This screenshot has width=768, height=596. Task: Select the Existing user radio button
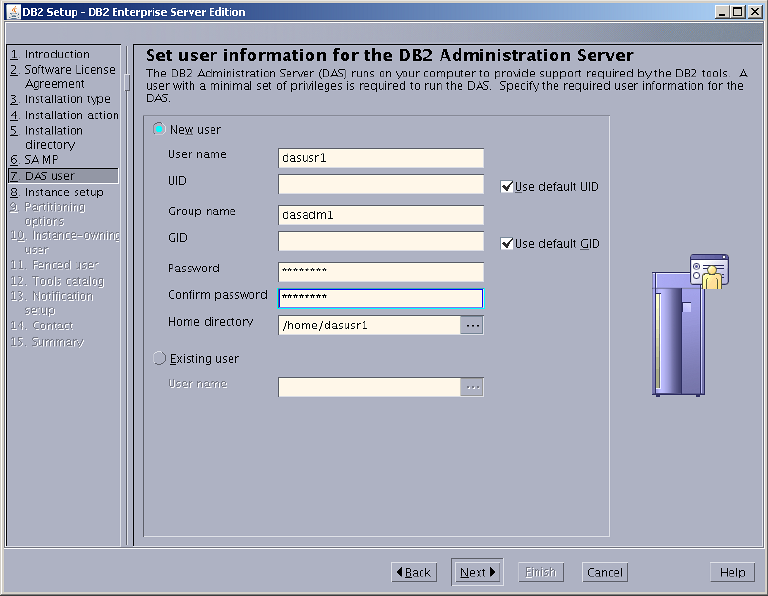pos(159,358)
